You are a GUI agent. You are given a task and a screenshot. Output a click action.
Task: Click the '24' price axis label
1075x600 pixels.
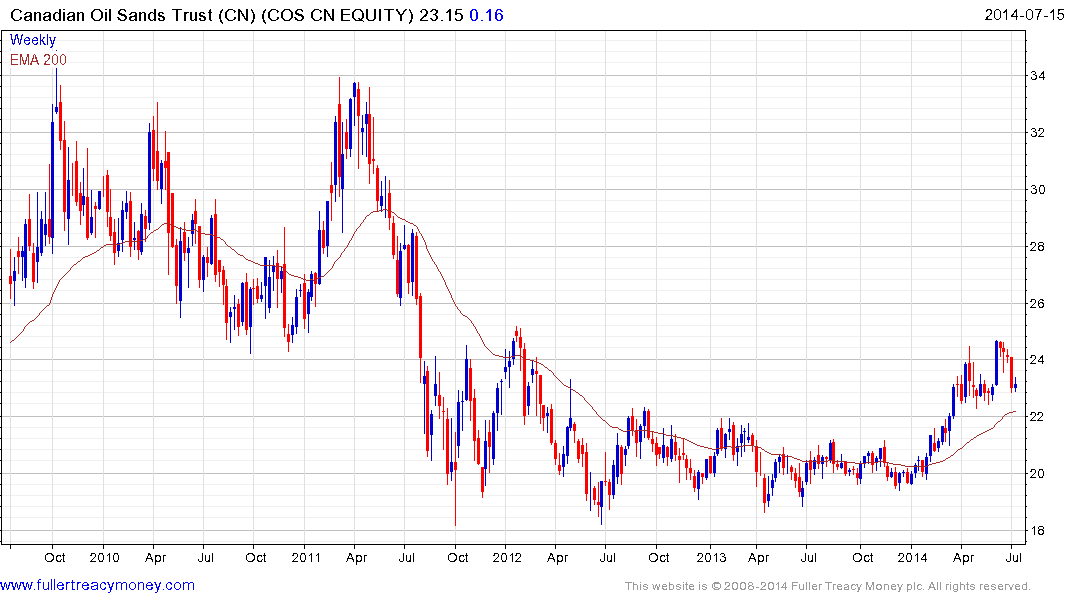click(x=1037, y=360)
